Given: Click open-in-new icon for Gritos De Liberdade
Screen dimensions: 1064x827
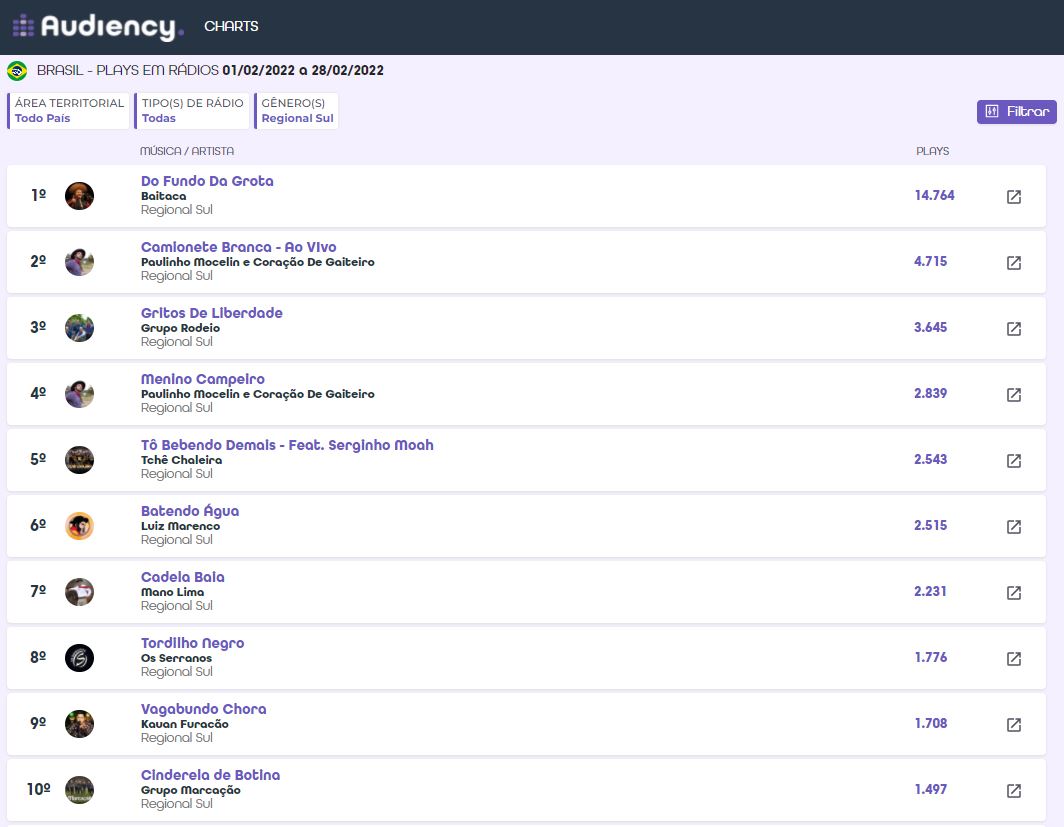Looking at the screenshot, I should point(1013,329).
